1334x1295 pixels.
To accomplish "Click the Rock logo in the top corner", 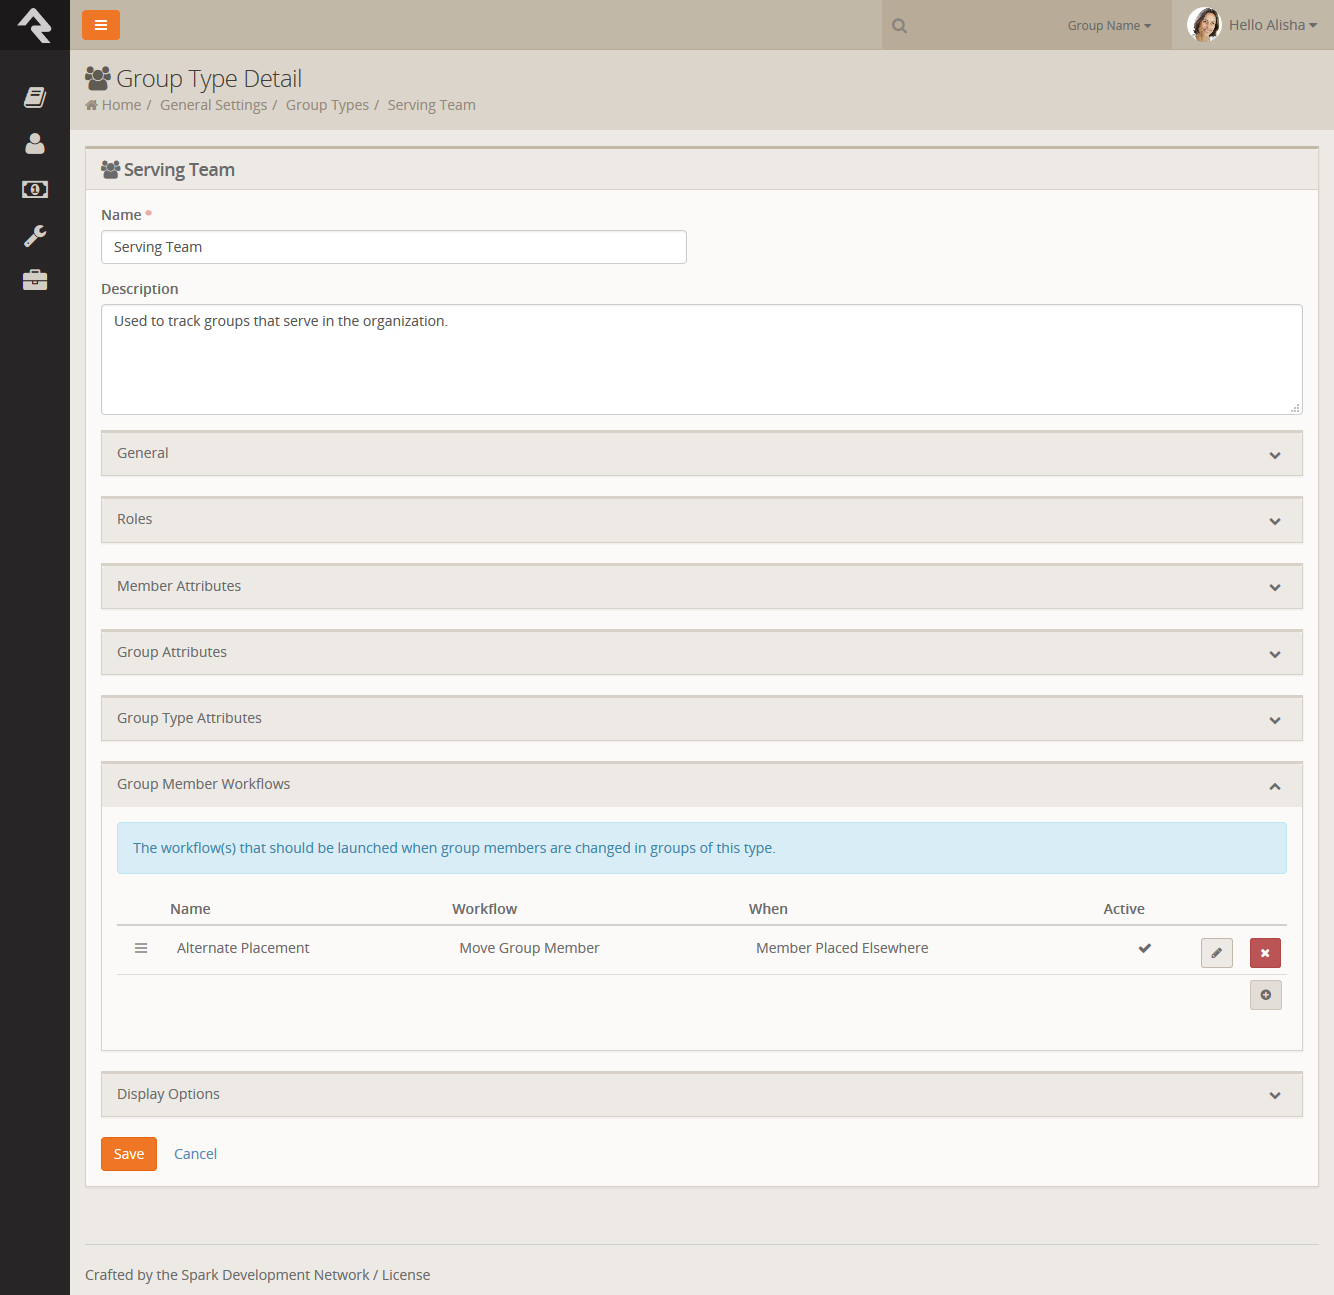I will 35,24.
